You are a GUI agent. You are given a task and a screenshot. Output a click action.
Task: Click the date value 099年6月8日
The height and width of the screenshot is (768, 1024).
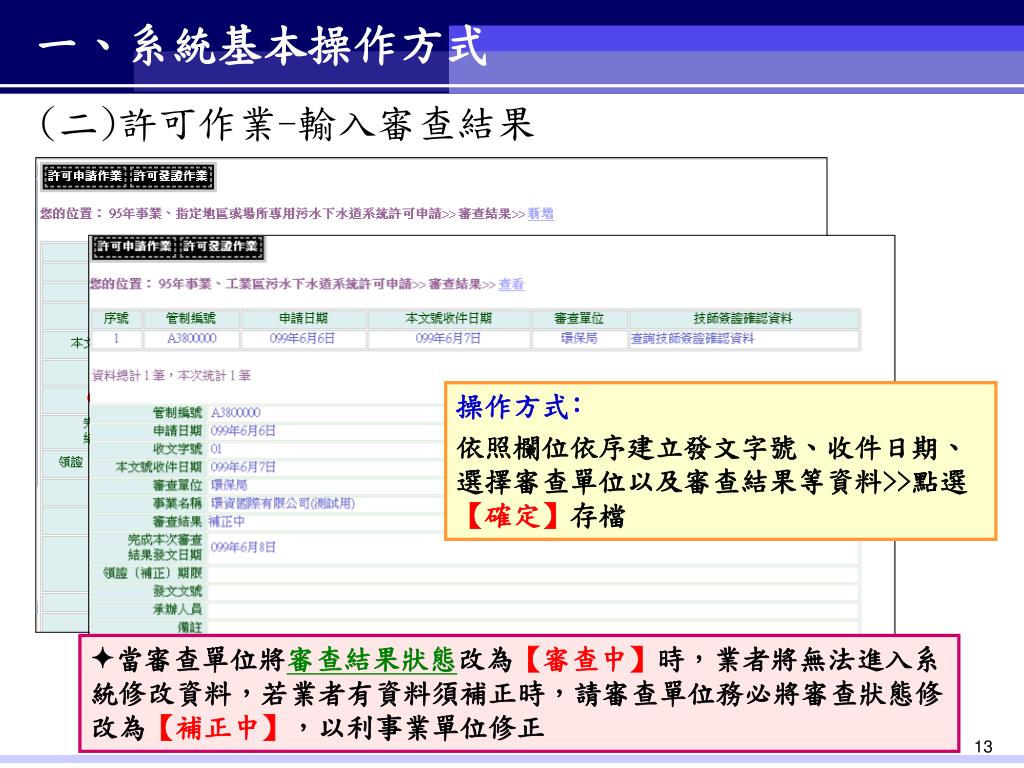pyautogui.click(x=243, y=547)
